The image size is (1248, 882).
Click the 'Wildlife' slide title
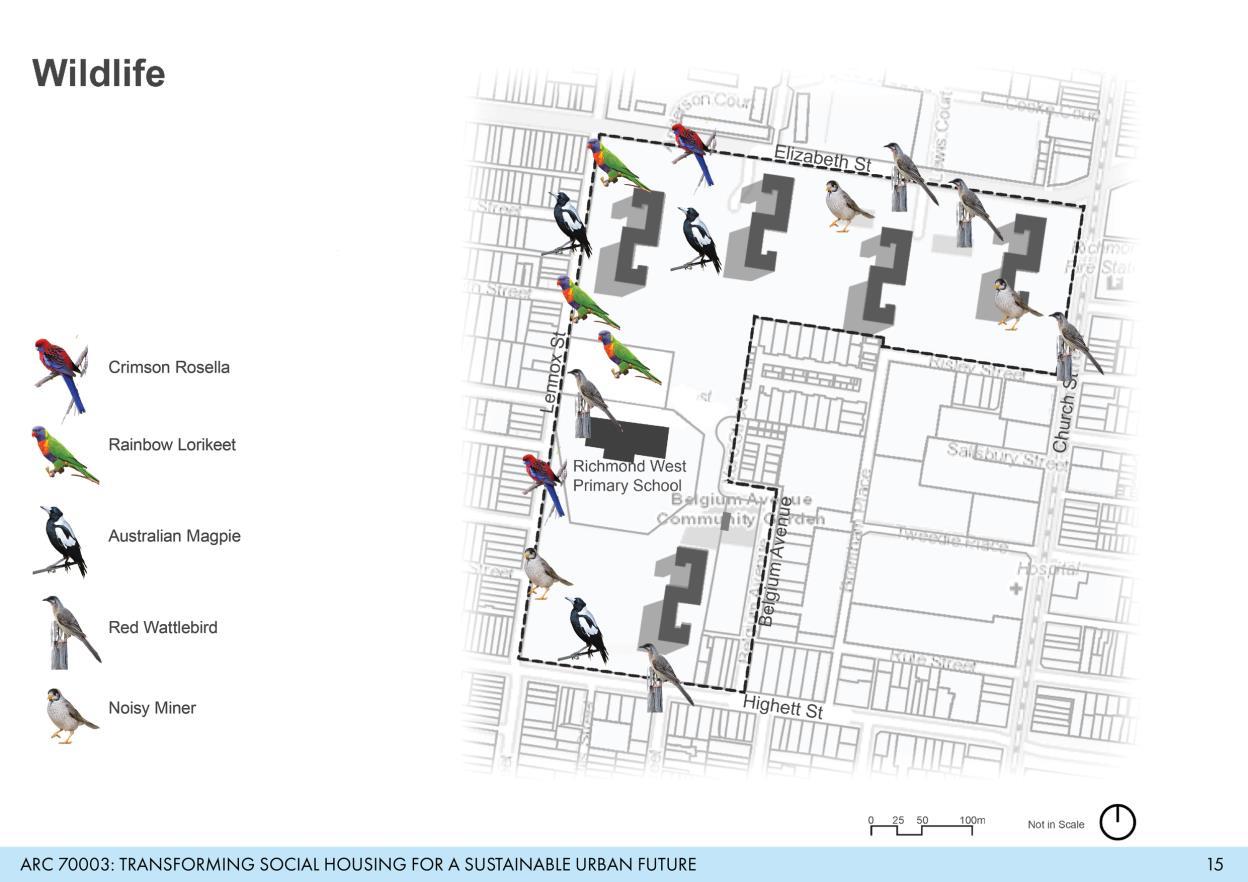[98, 74]
